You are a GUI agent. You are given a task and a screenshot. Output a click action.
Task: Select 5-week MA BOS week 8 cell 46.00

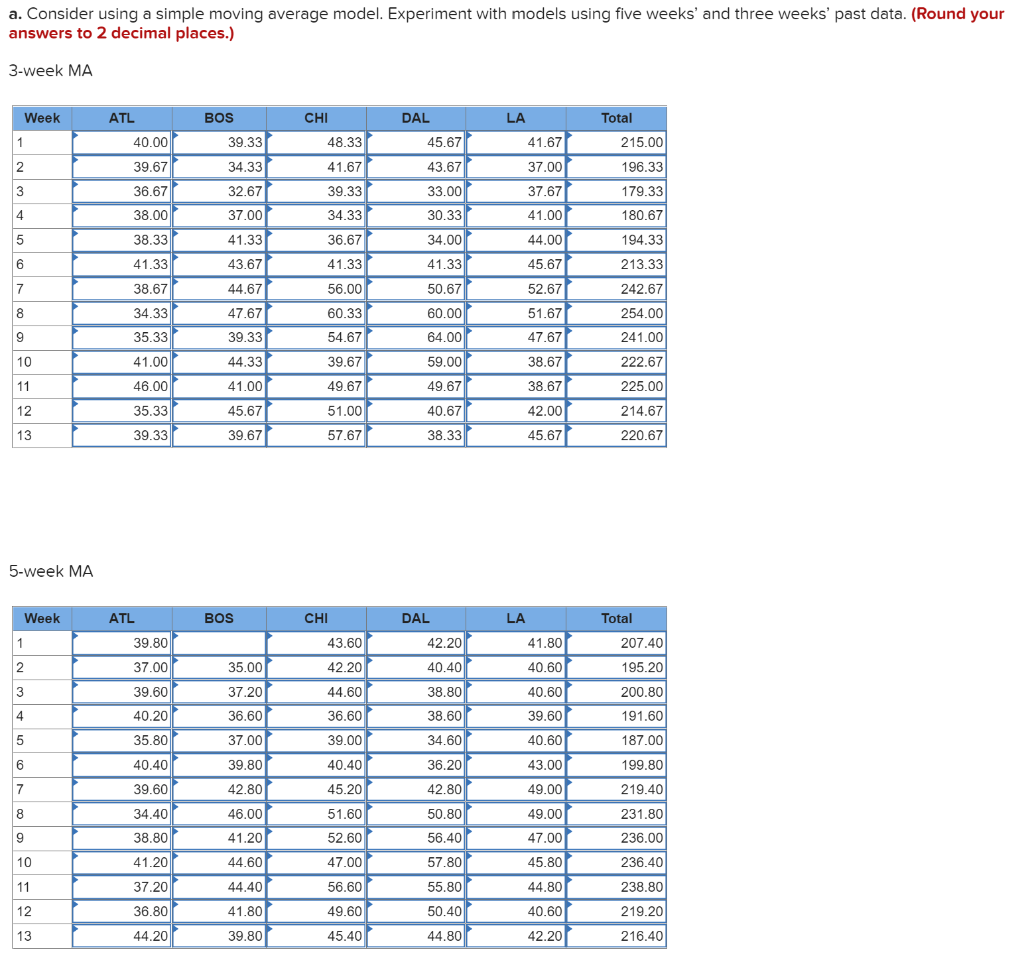[219, 814]
